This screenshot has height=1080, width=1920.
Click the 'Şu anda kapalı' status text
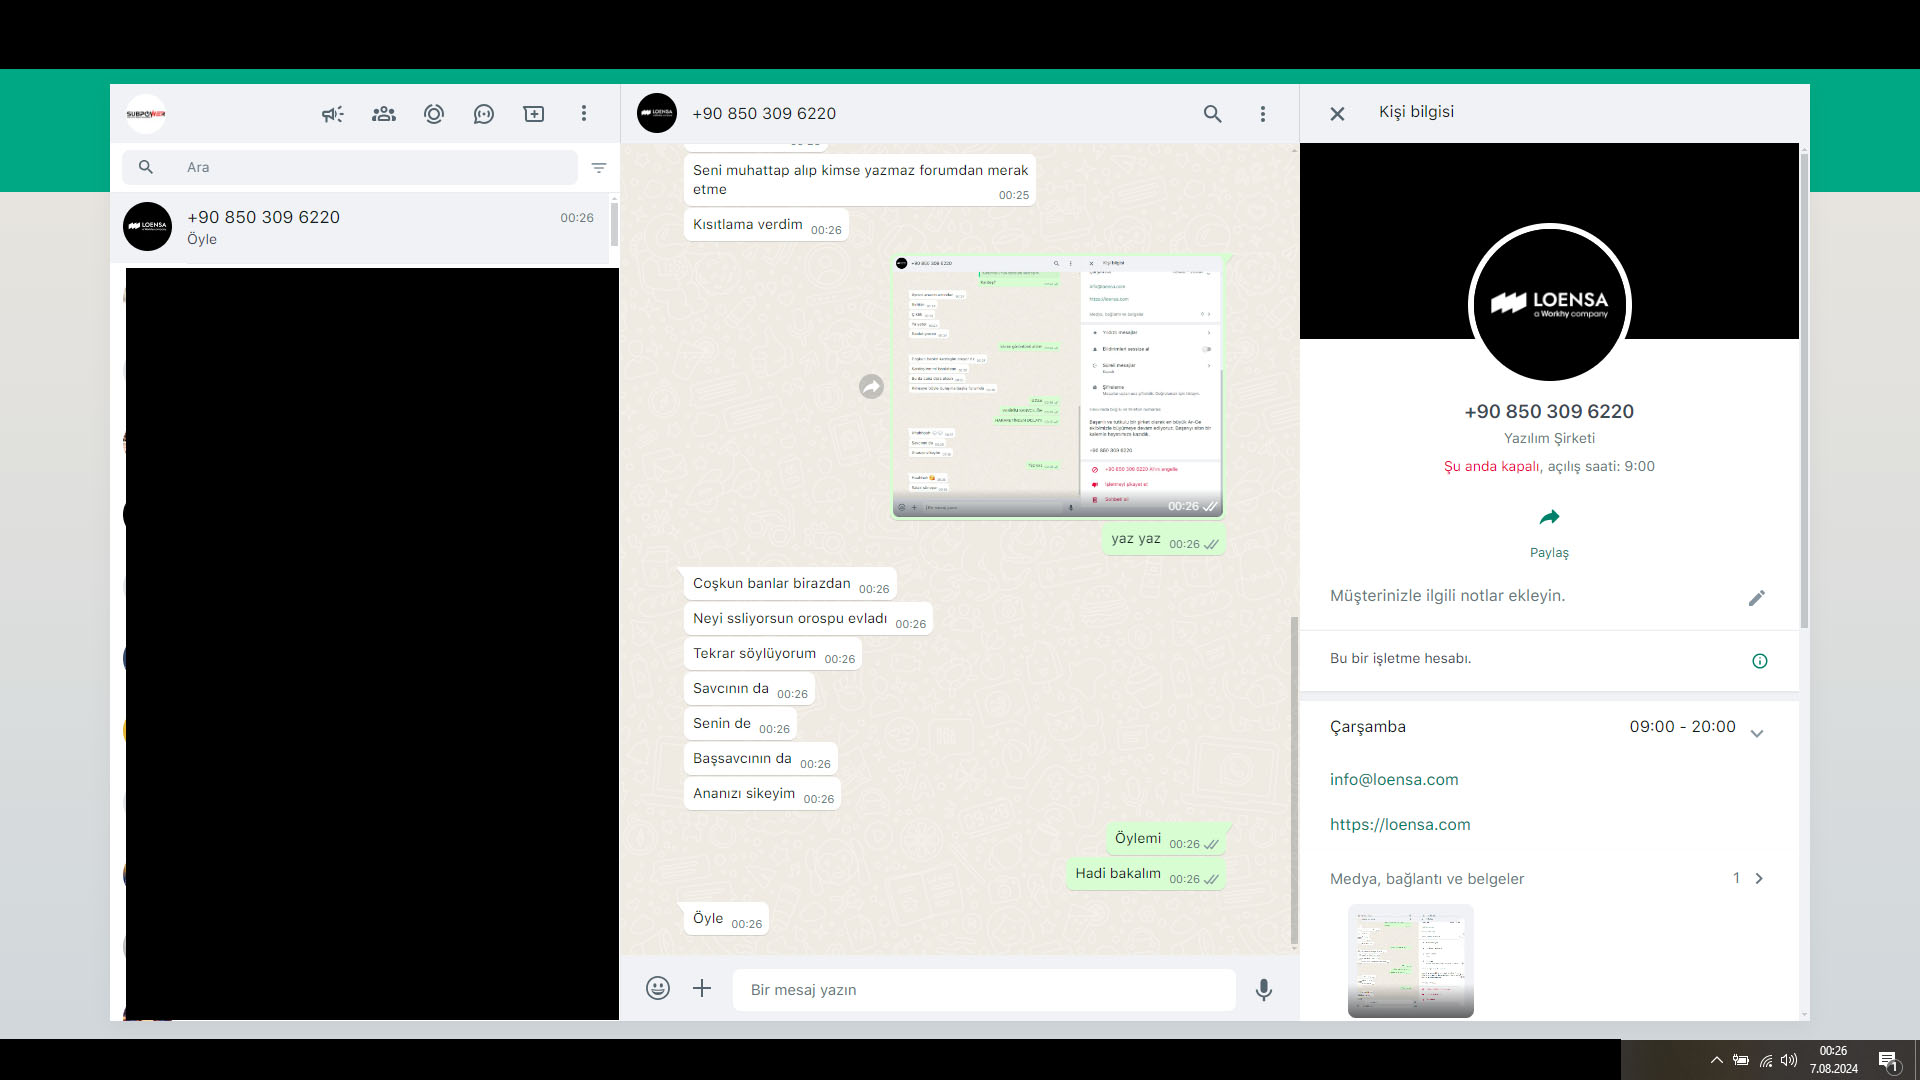[1491, 467]
